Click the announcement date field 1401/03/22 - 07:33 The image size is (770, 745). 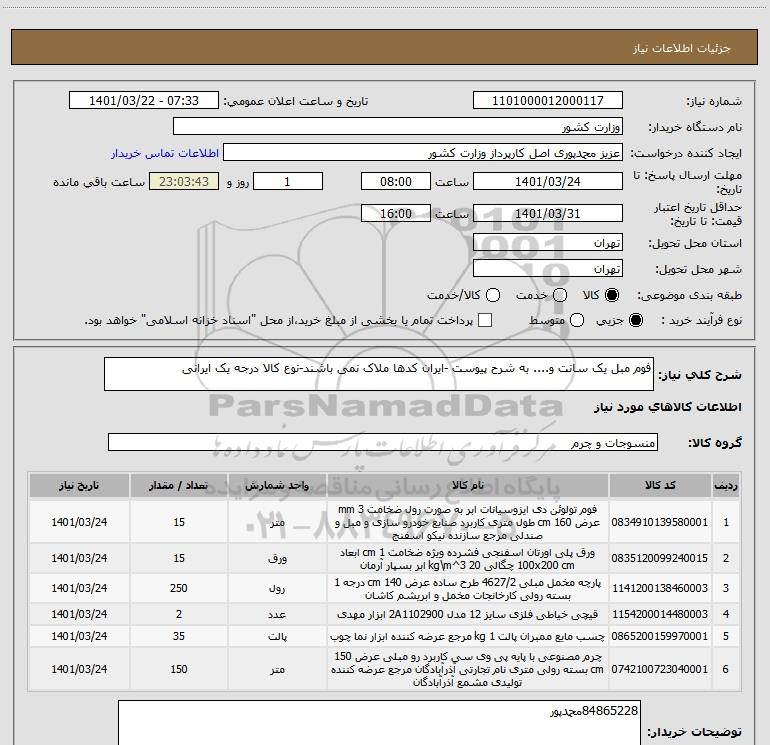point(144,100)
